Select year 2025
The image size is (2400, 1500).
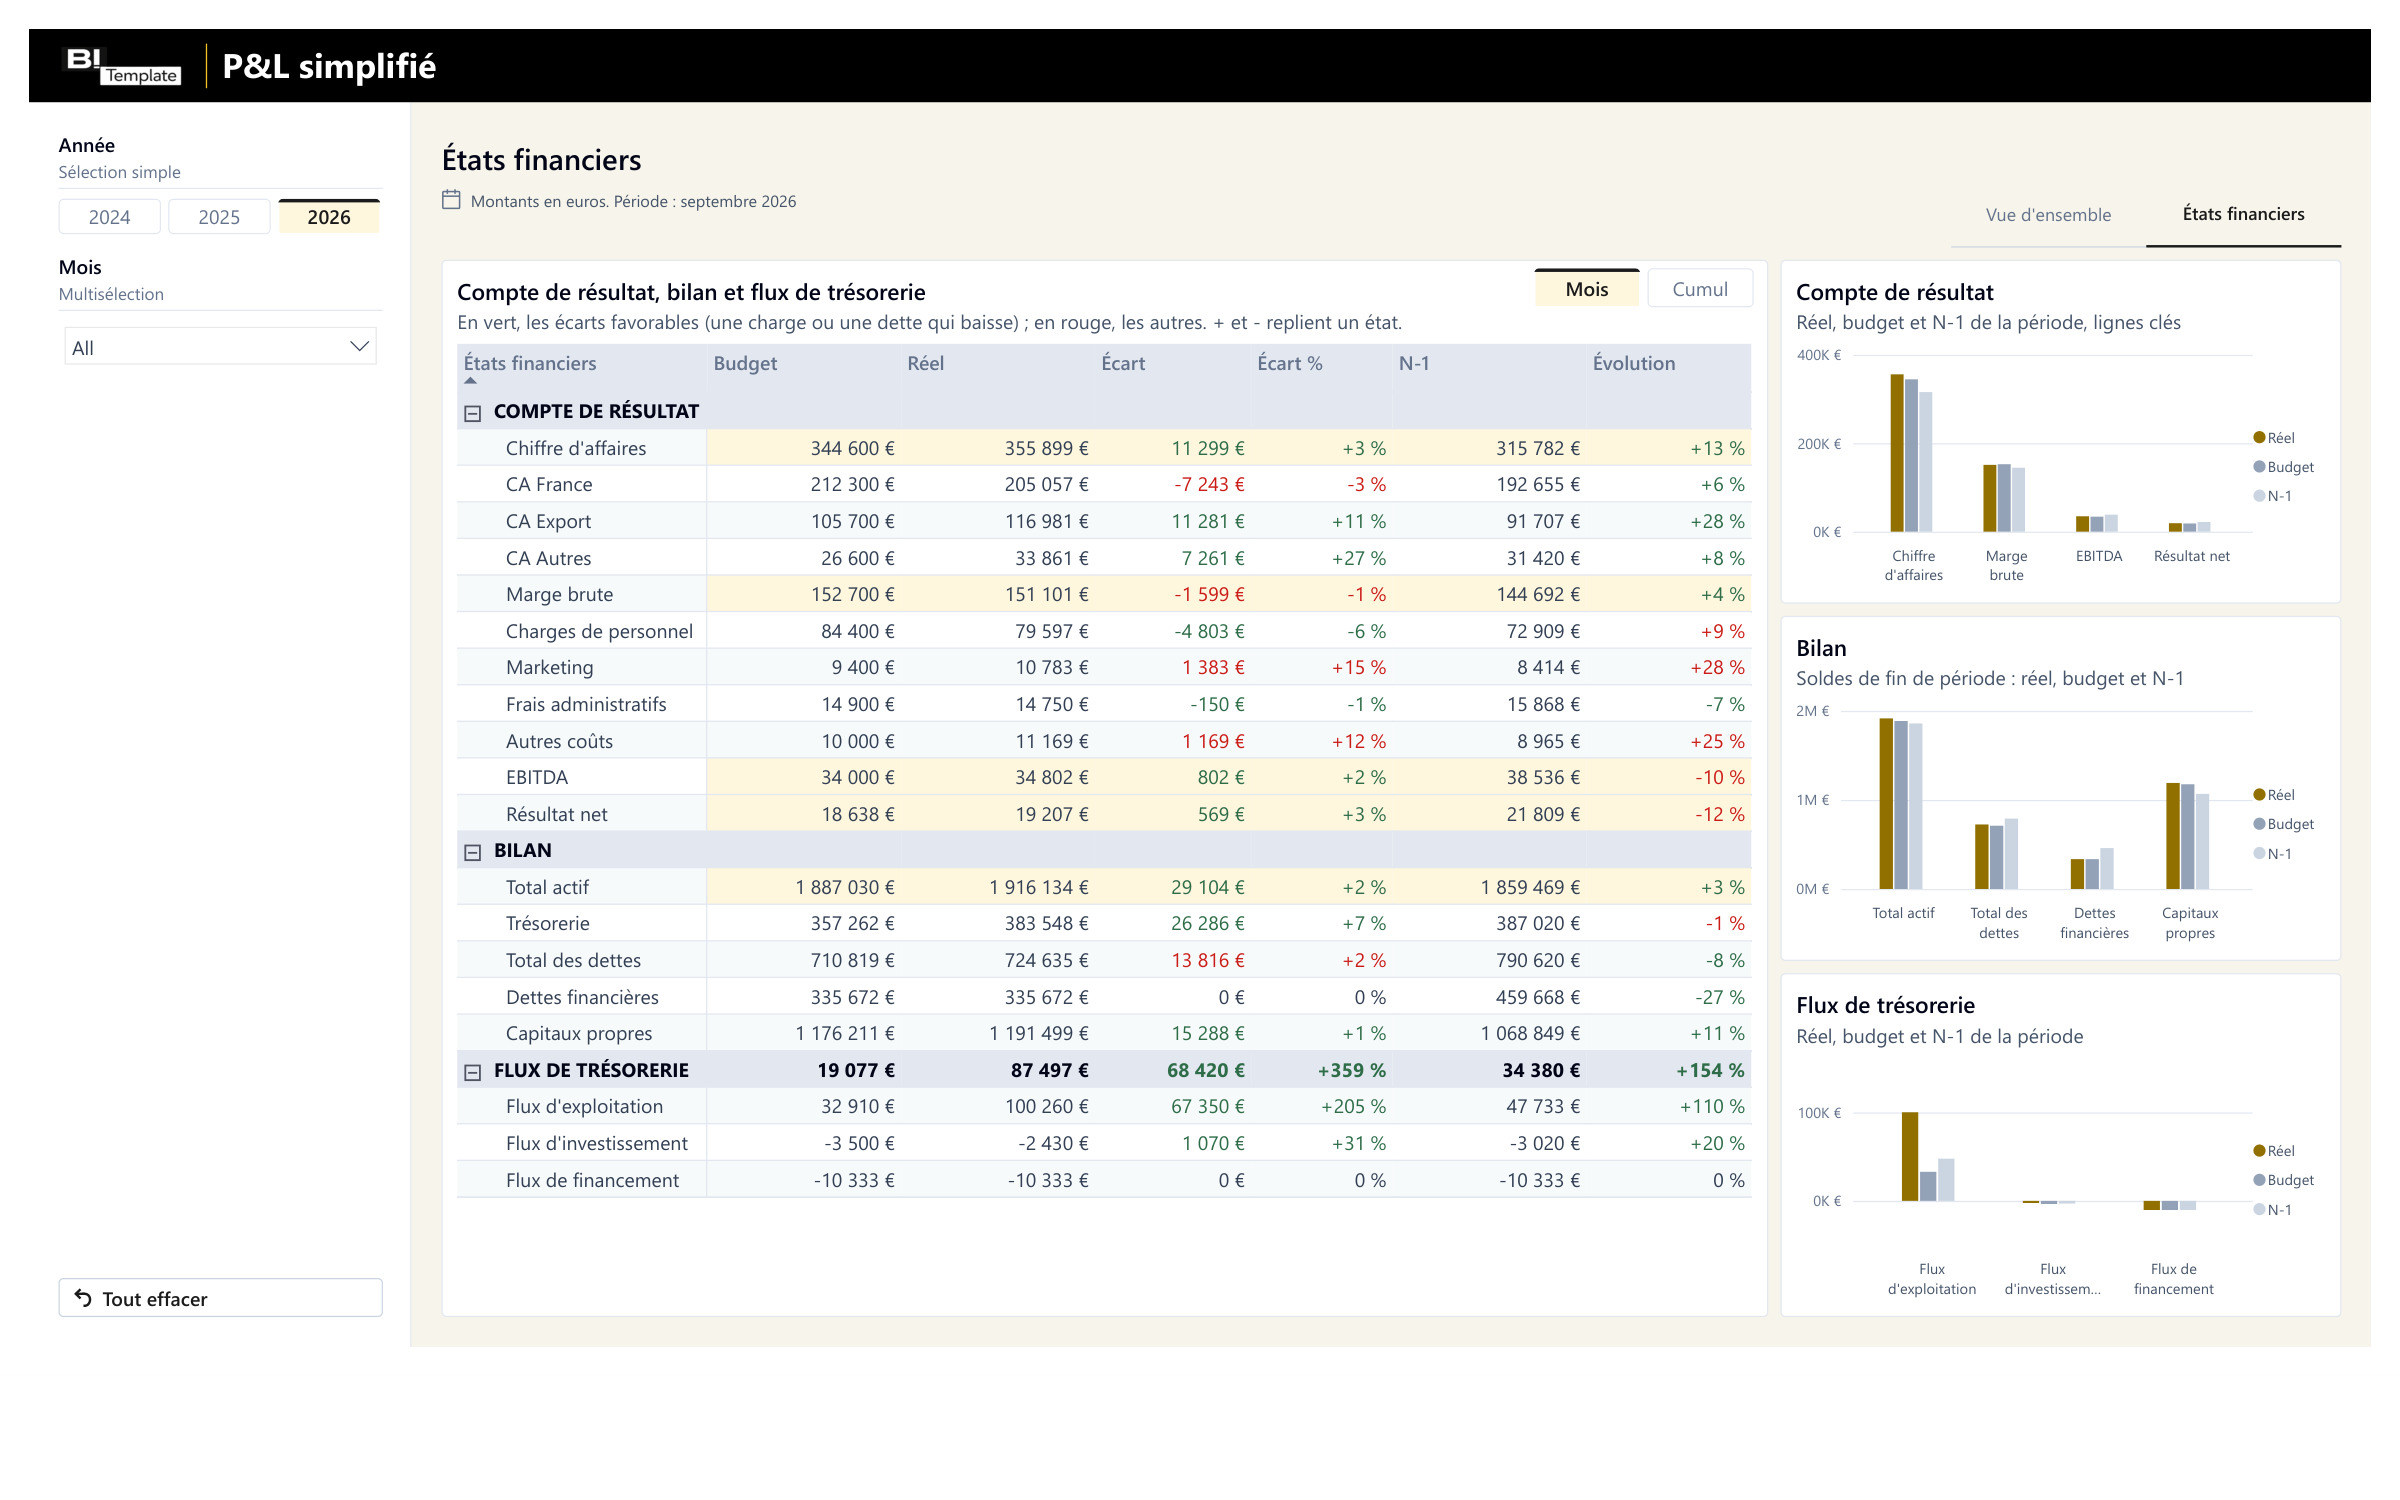pyautogui.click(x=219, y=217)
